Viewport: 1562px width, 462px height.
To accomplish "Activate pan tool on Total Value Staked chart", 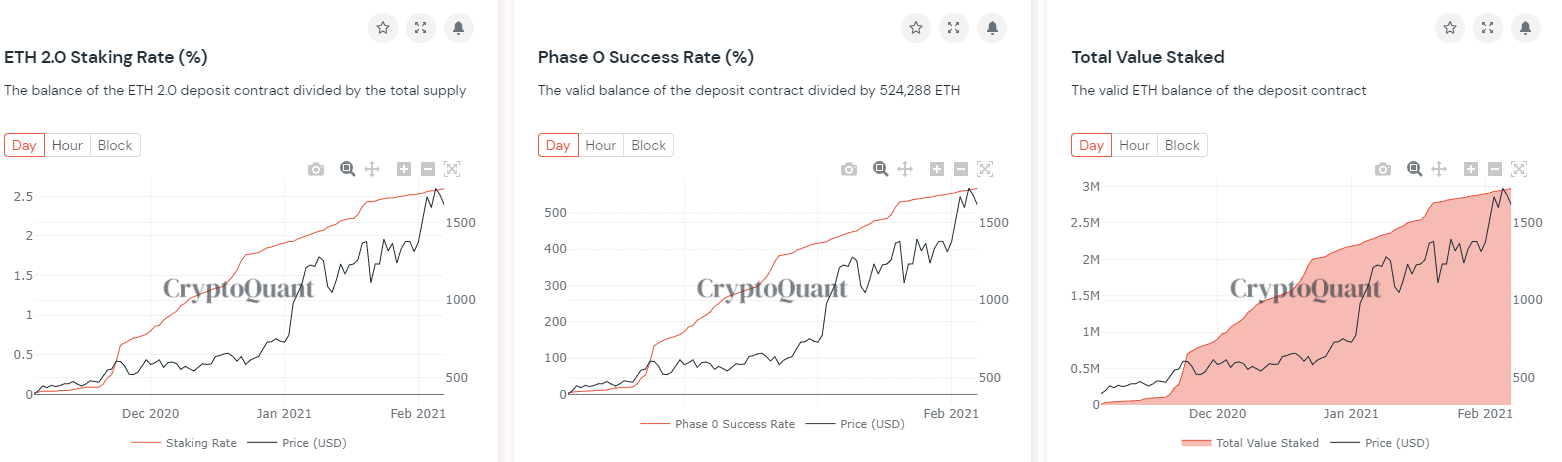I will coord(1438,169).
